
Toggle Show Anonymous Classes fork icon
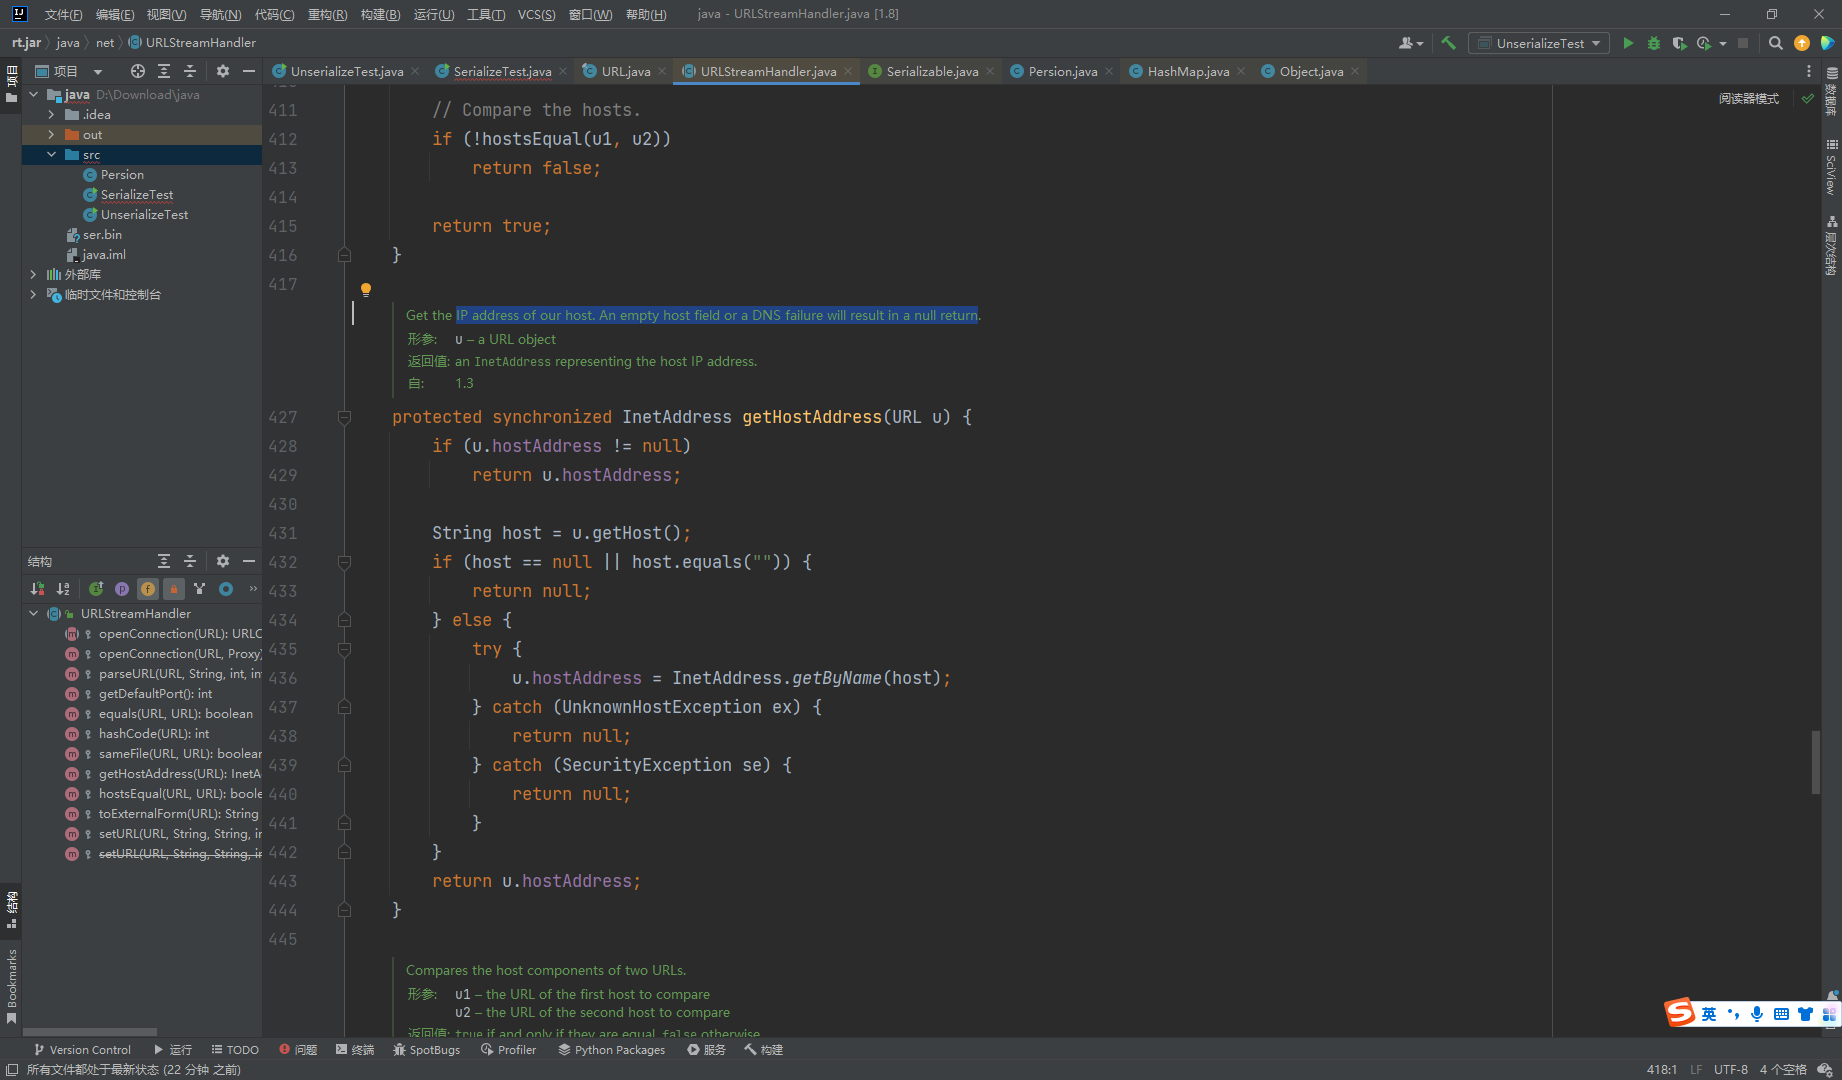pyautogui.click(x=200, y=589)
